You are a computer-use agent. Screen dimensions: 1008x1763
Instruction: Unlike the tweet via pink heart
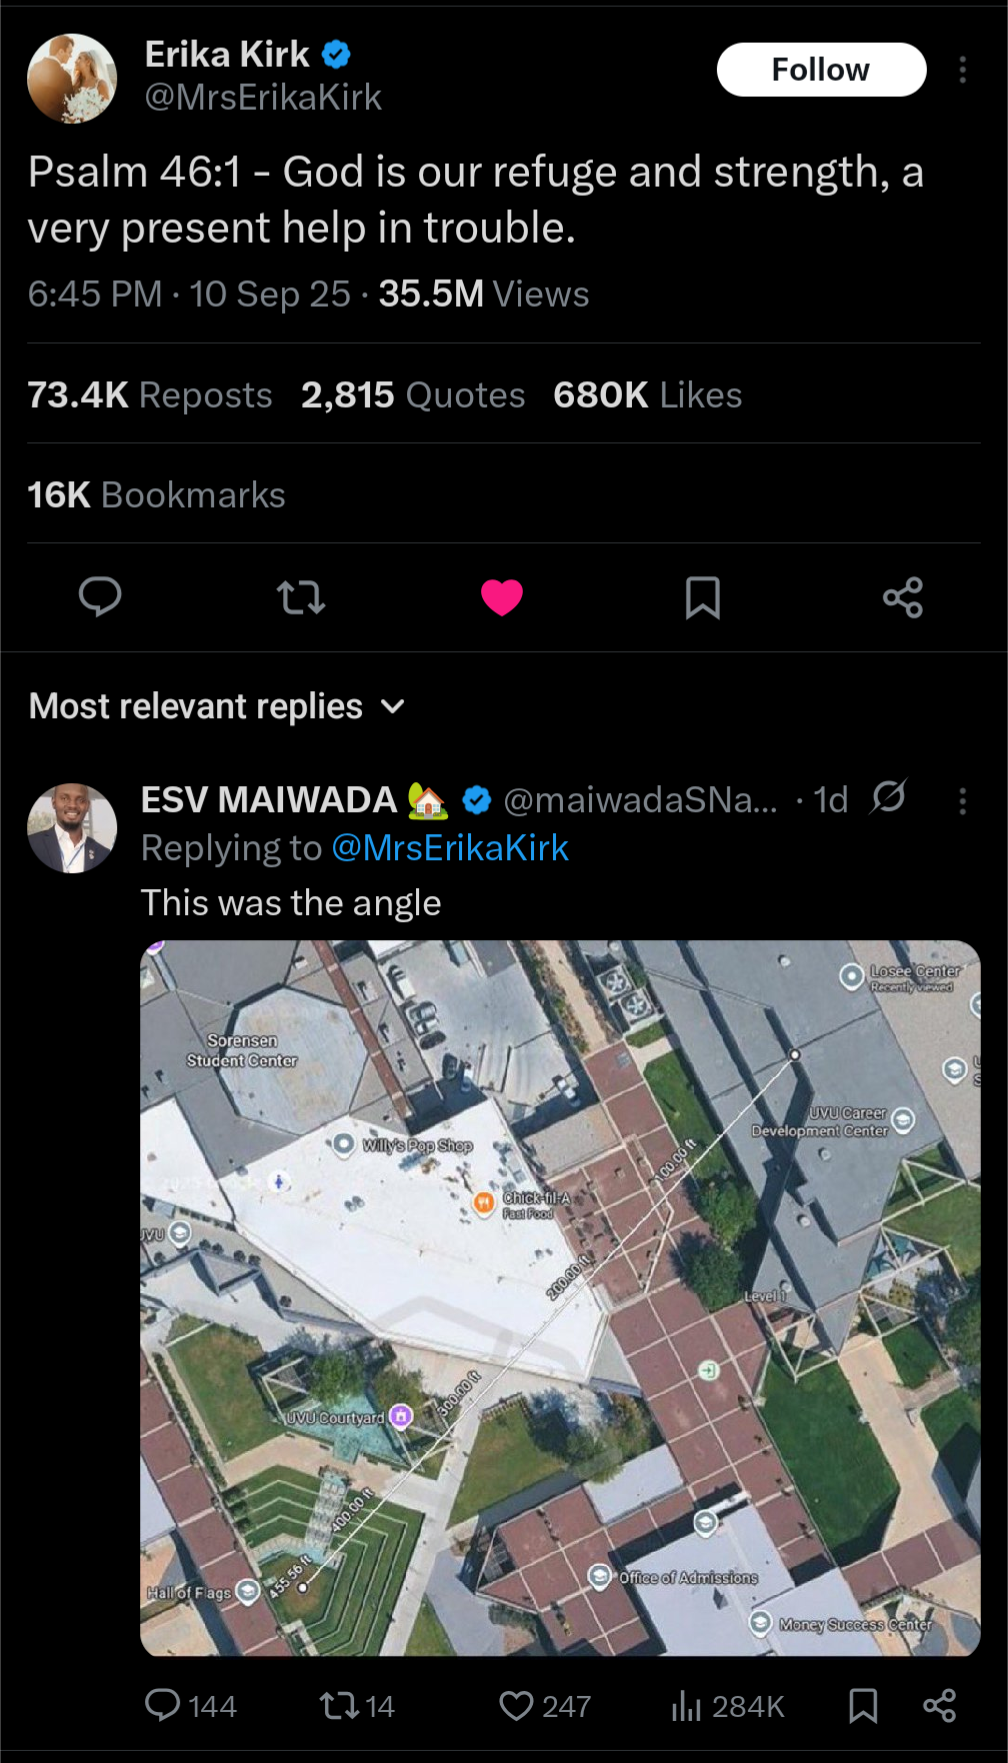click(502, 598)
